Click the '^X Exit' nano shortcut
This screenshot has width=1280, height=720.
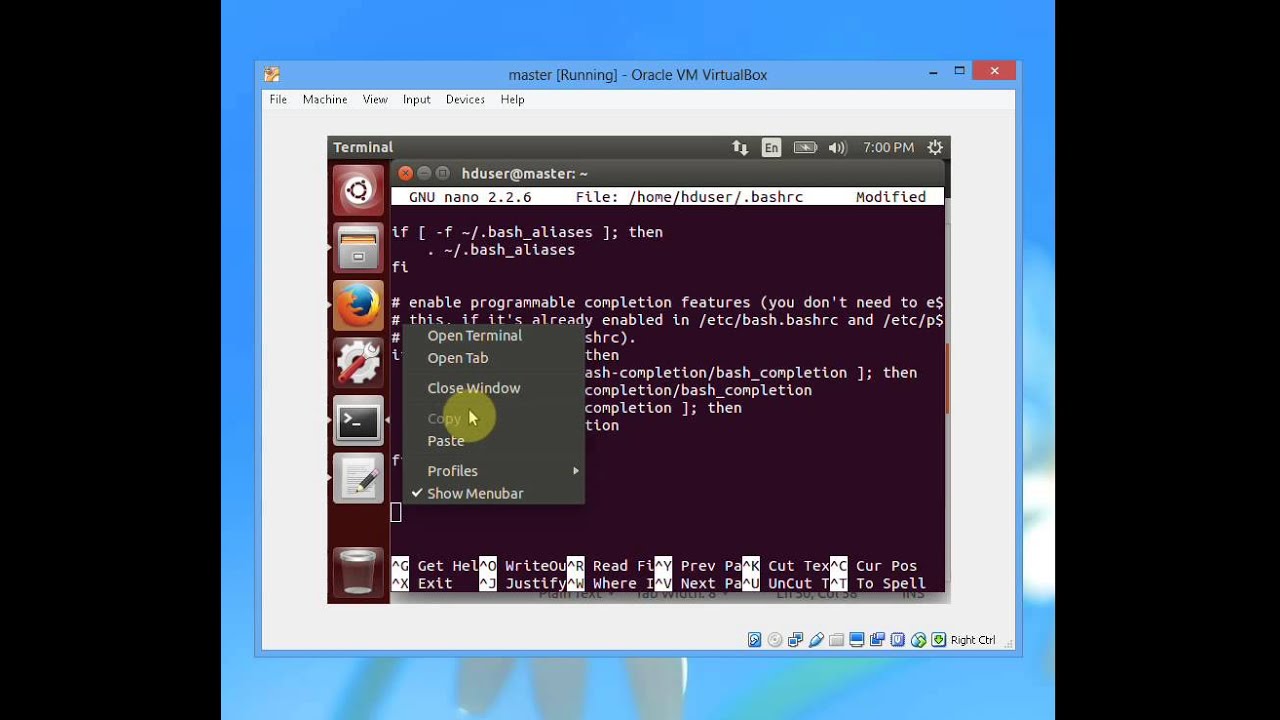pyautogui.click(x=422, y=583)
